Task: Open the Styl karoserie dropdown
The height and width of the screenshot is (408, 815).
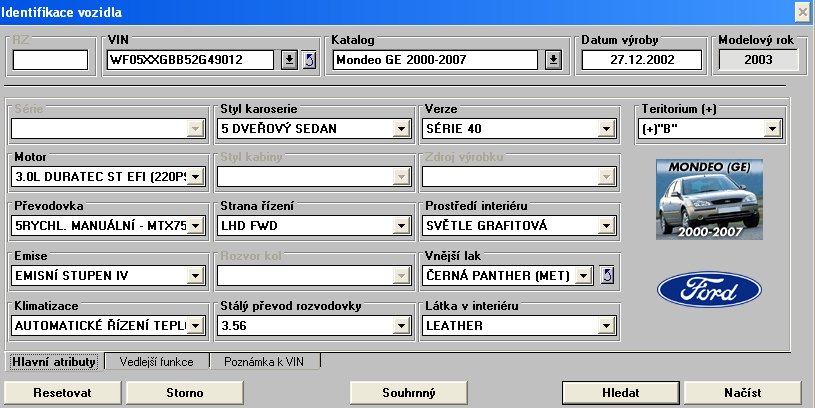Action: (x=401, y=129)
